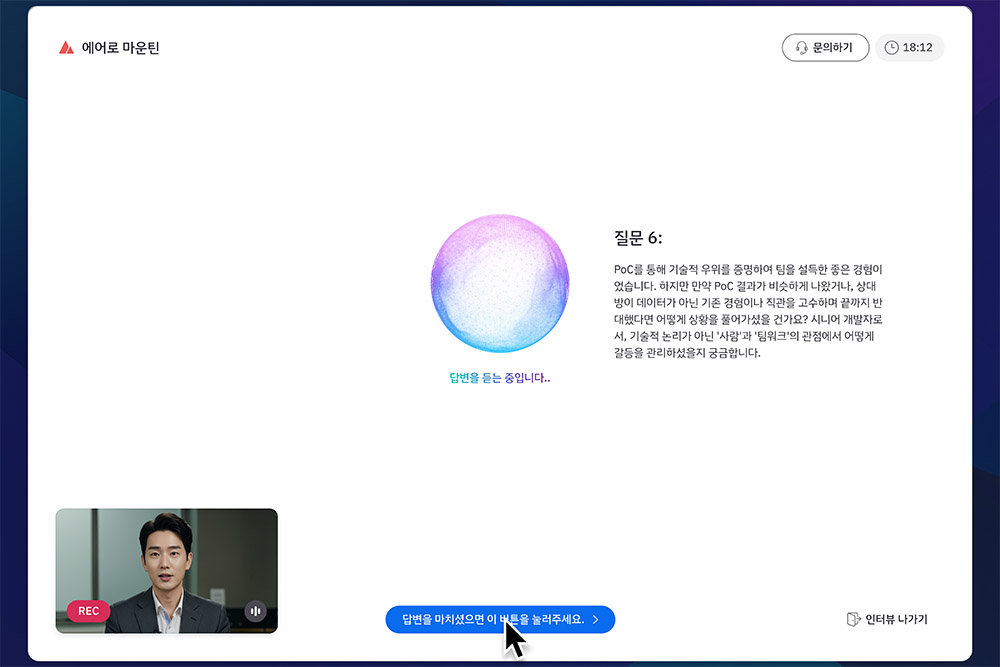The image size is (1000, 667).
Task: Click the 에어로 마운틴 brand name
Action: click(120, 48)
